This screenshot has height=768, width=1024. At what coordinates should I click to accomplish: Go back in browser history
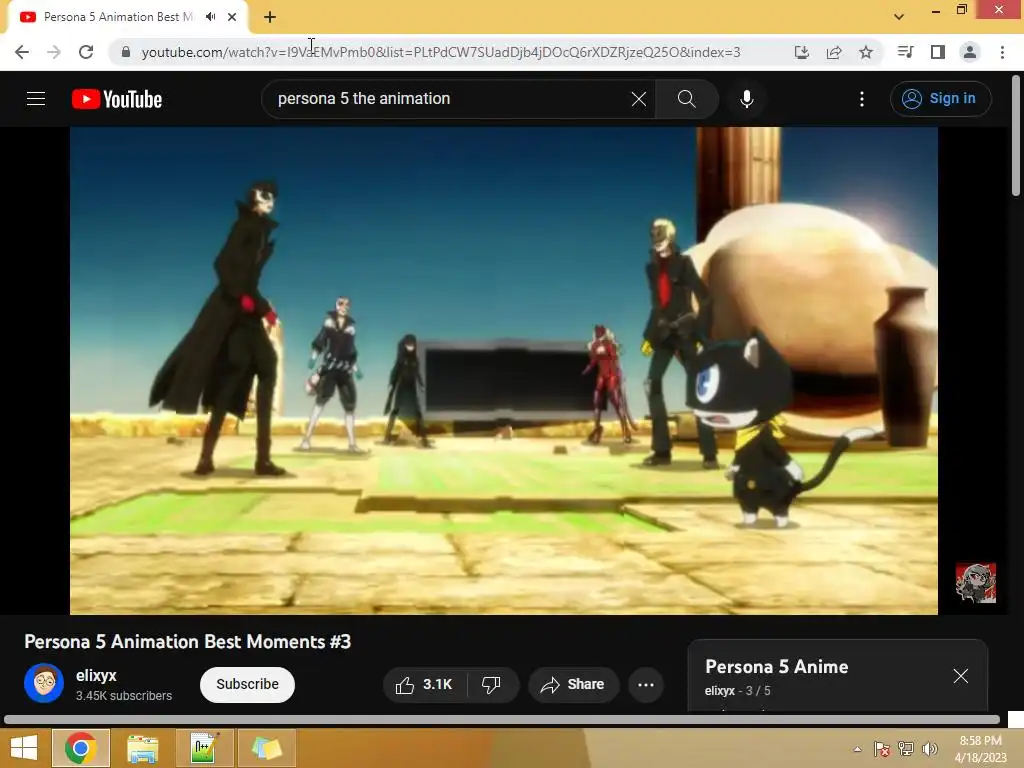(22, 52)
